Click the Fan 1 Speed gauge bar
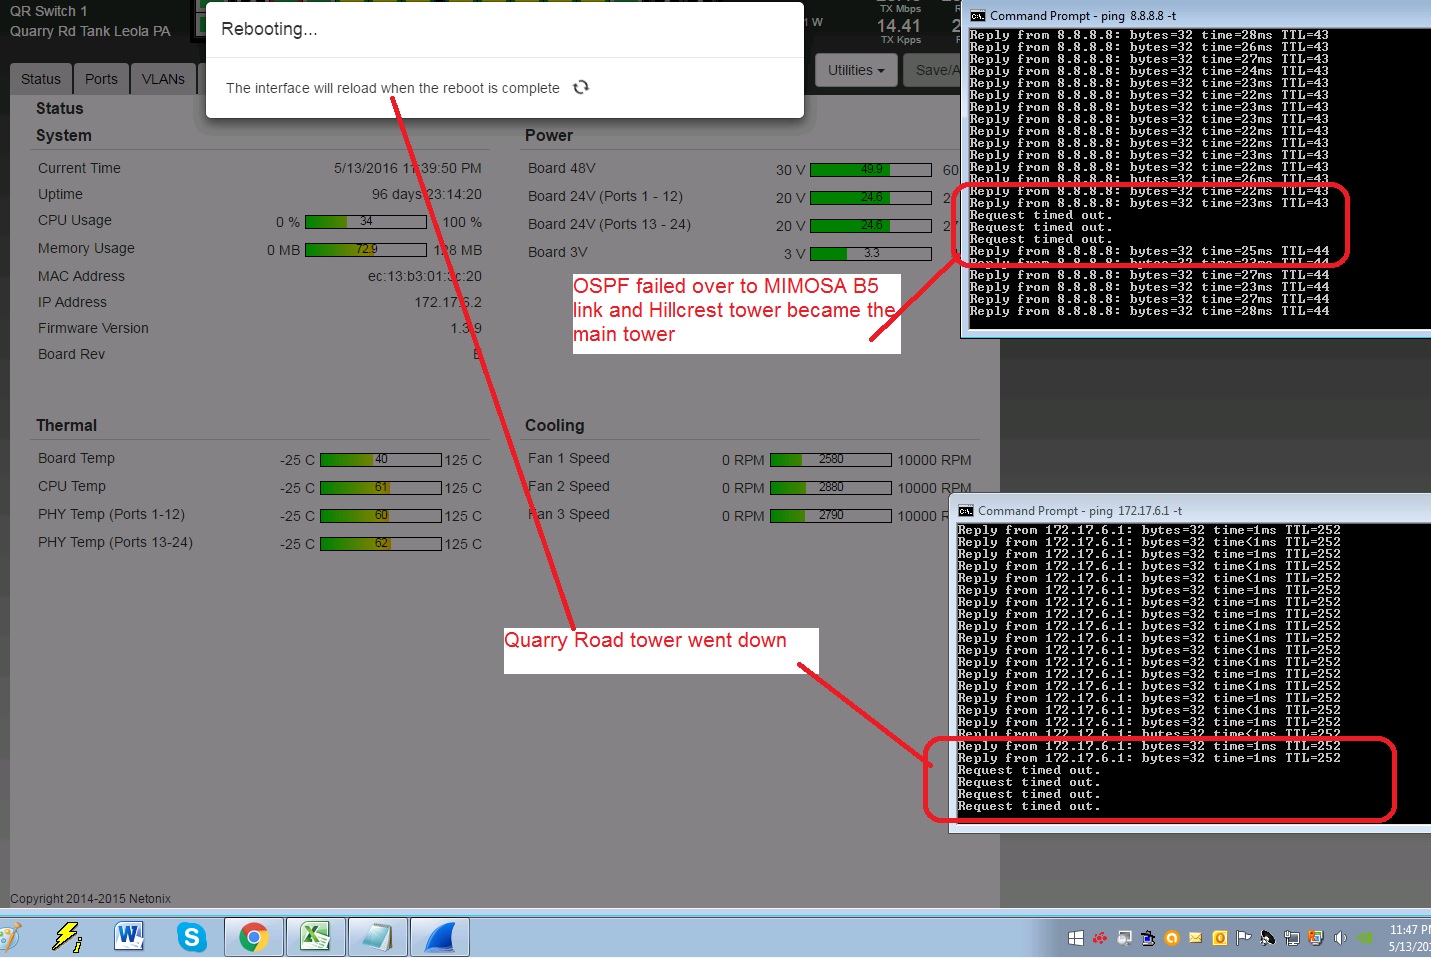Image resolution: width=1431 pixels, height=958 pixels. [x=831, y=460]
